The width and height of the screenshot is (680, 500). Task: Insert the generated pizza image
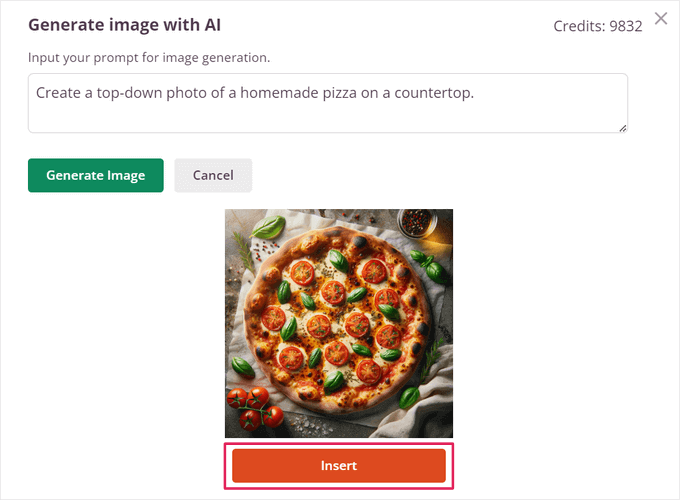[339, 466]
